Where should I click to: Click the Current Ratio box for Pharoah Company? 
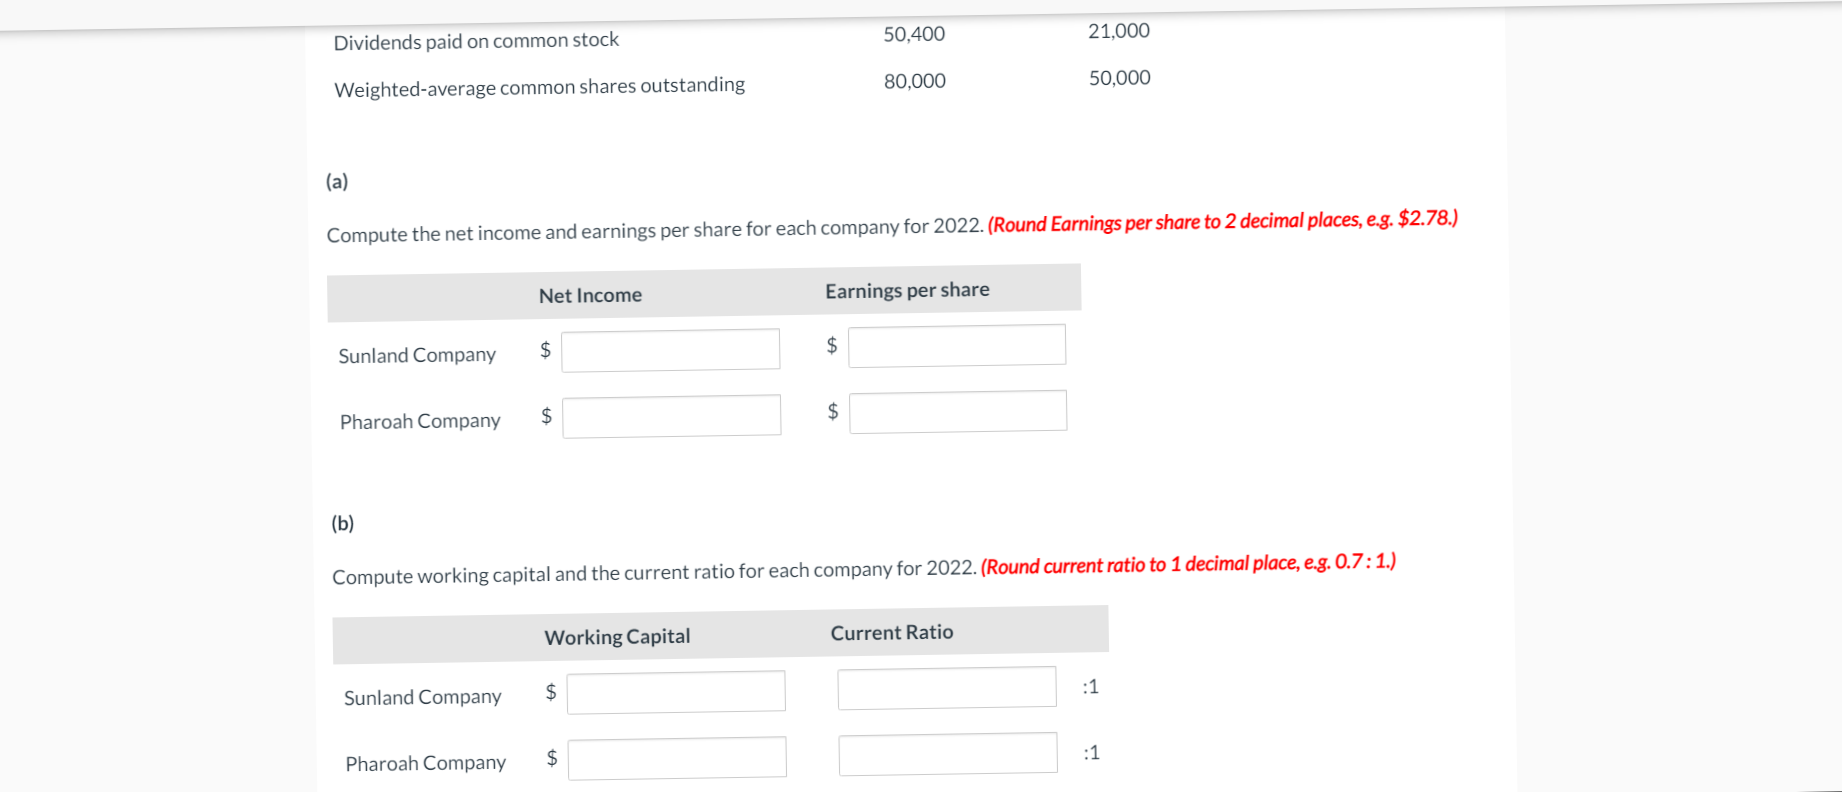(947, 751)
